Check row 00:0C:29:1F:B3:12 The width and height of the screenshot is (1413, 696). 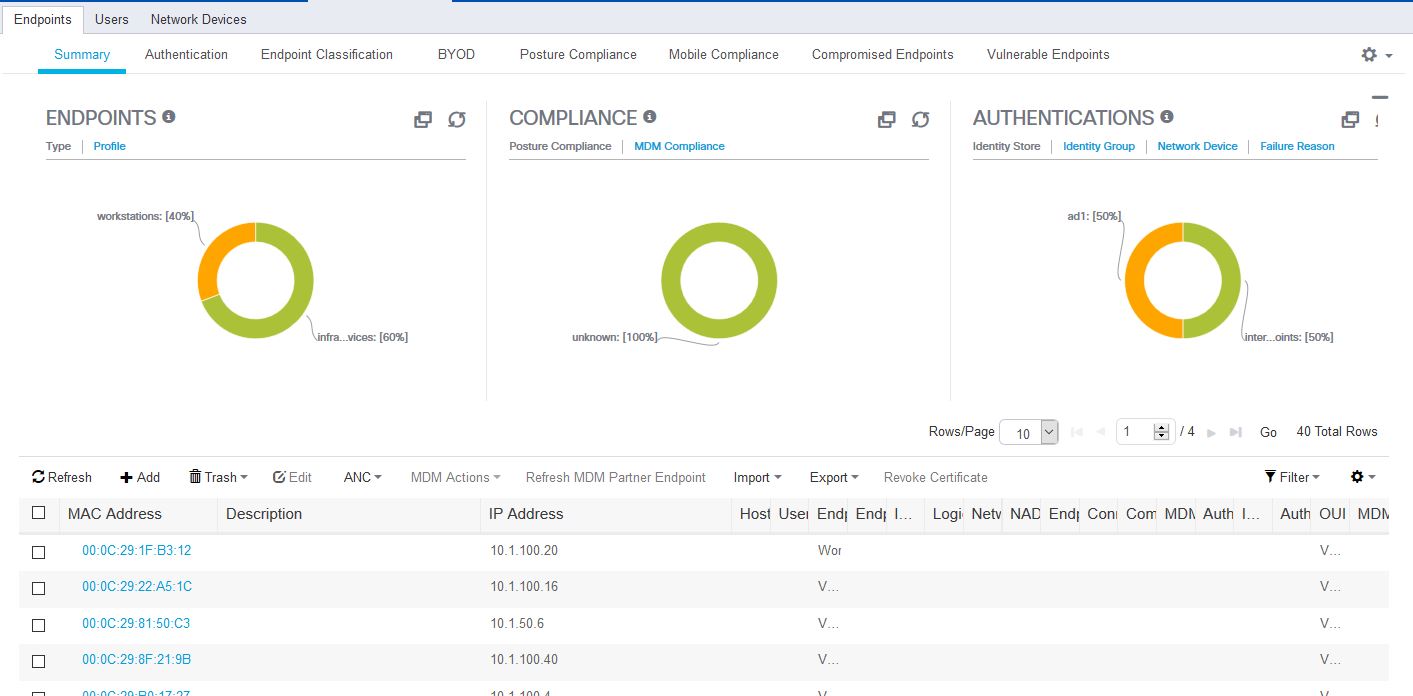point(39,552)
